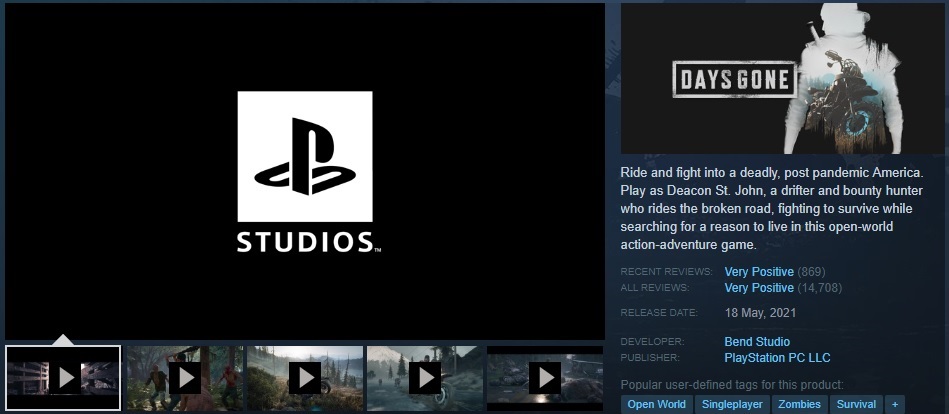Open publisher PlayStation PC LLC page

777,358
